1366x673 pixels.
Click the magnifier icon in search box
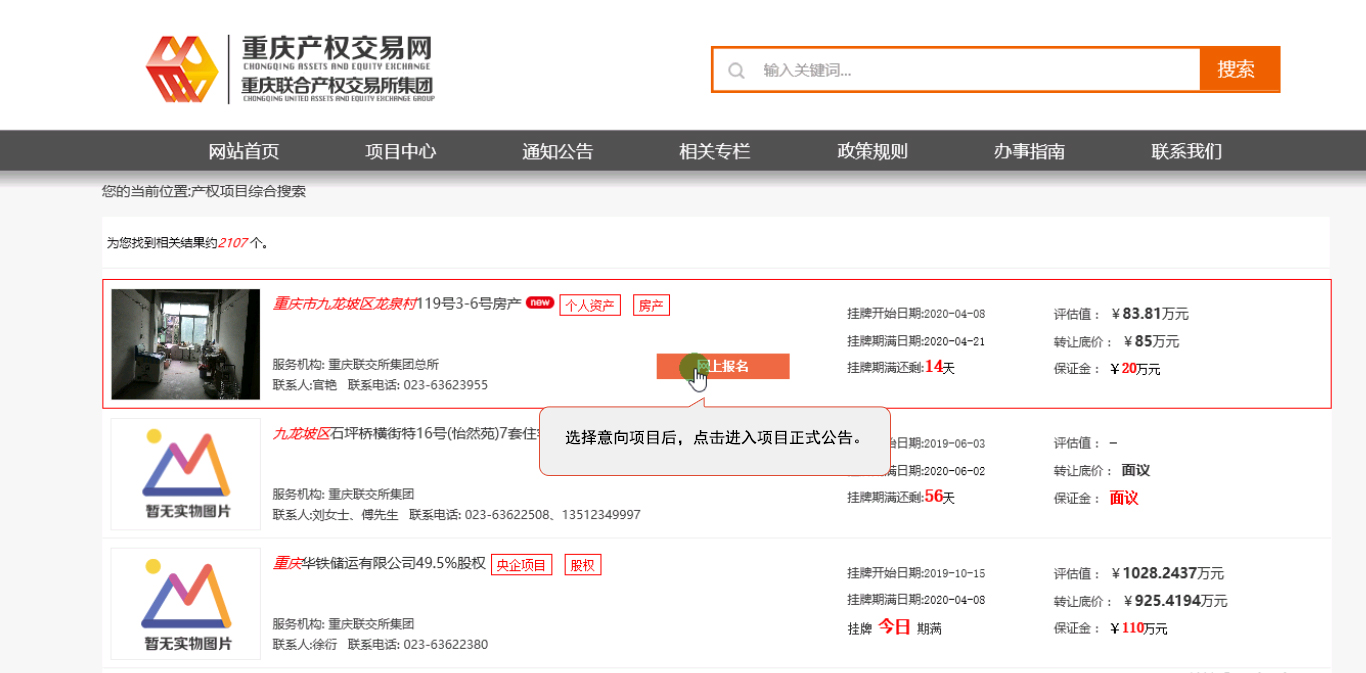[737, 70]
